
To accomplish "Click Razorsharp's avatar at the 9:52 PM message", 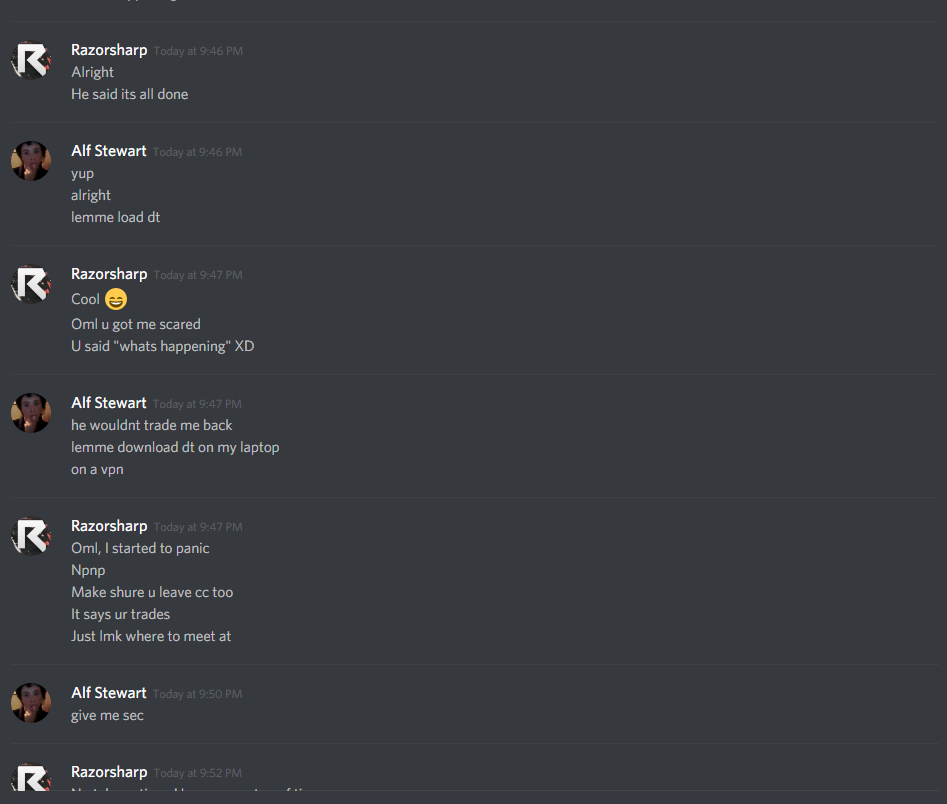I will point(31,777).
